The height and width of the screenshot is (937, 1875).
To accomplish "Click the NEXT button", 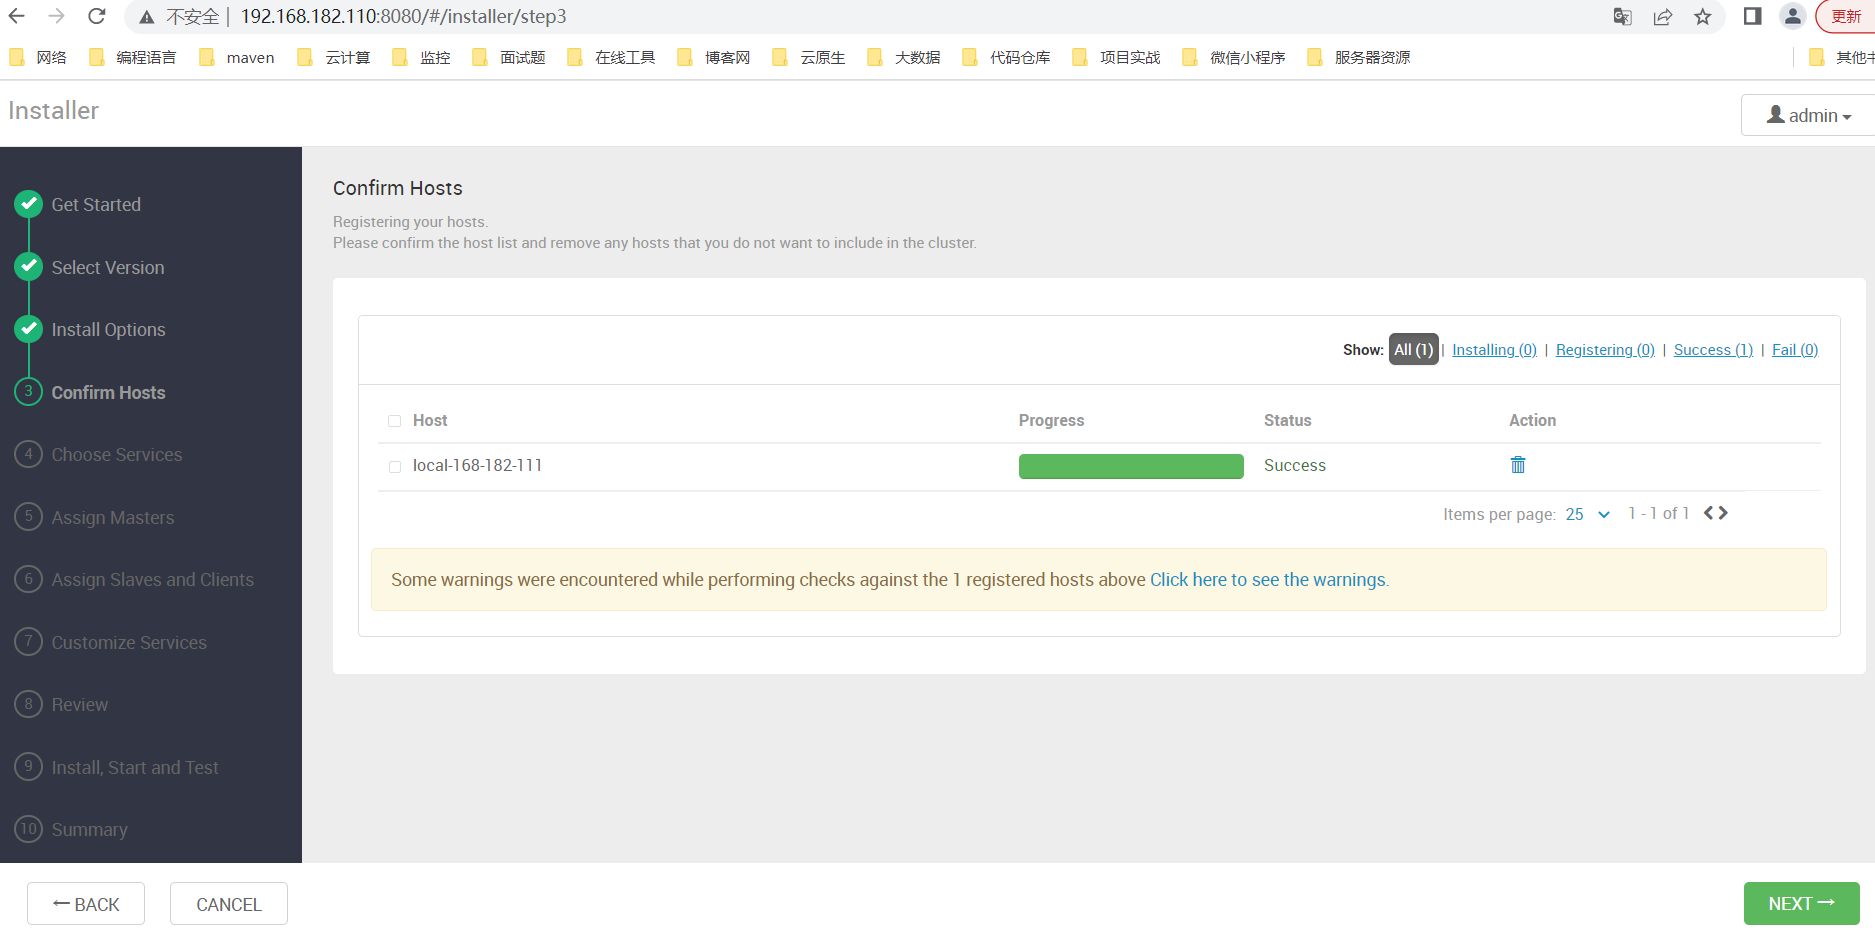I will click(1801, 904).
